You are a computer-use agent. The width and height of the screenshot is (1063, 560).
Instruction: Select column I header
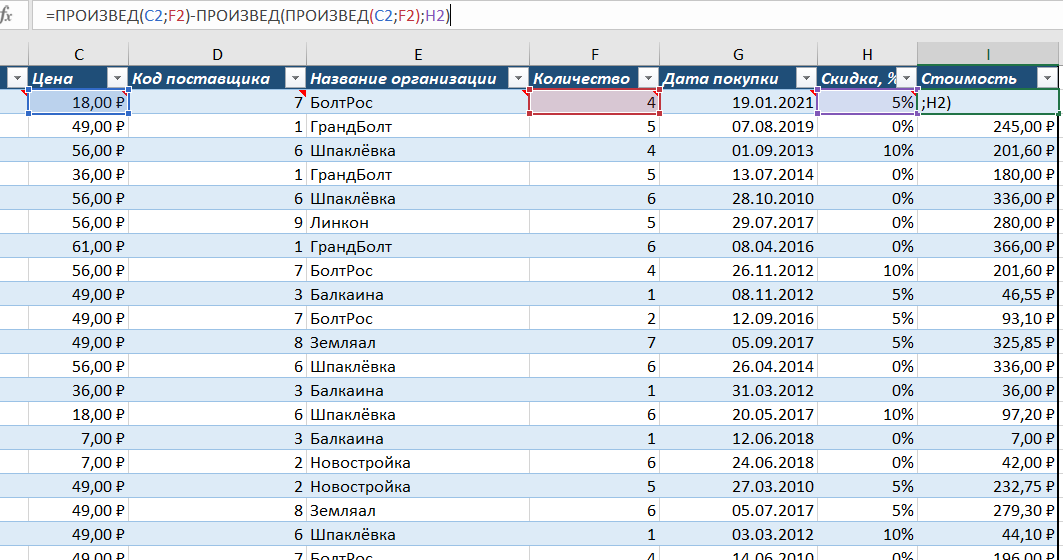click(988, 54)
